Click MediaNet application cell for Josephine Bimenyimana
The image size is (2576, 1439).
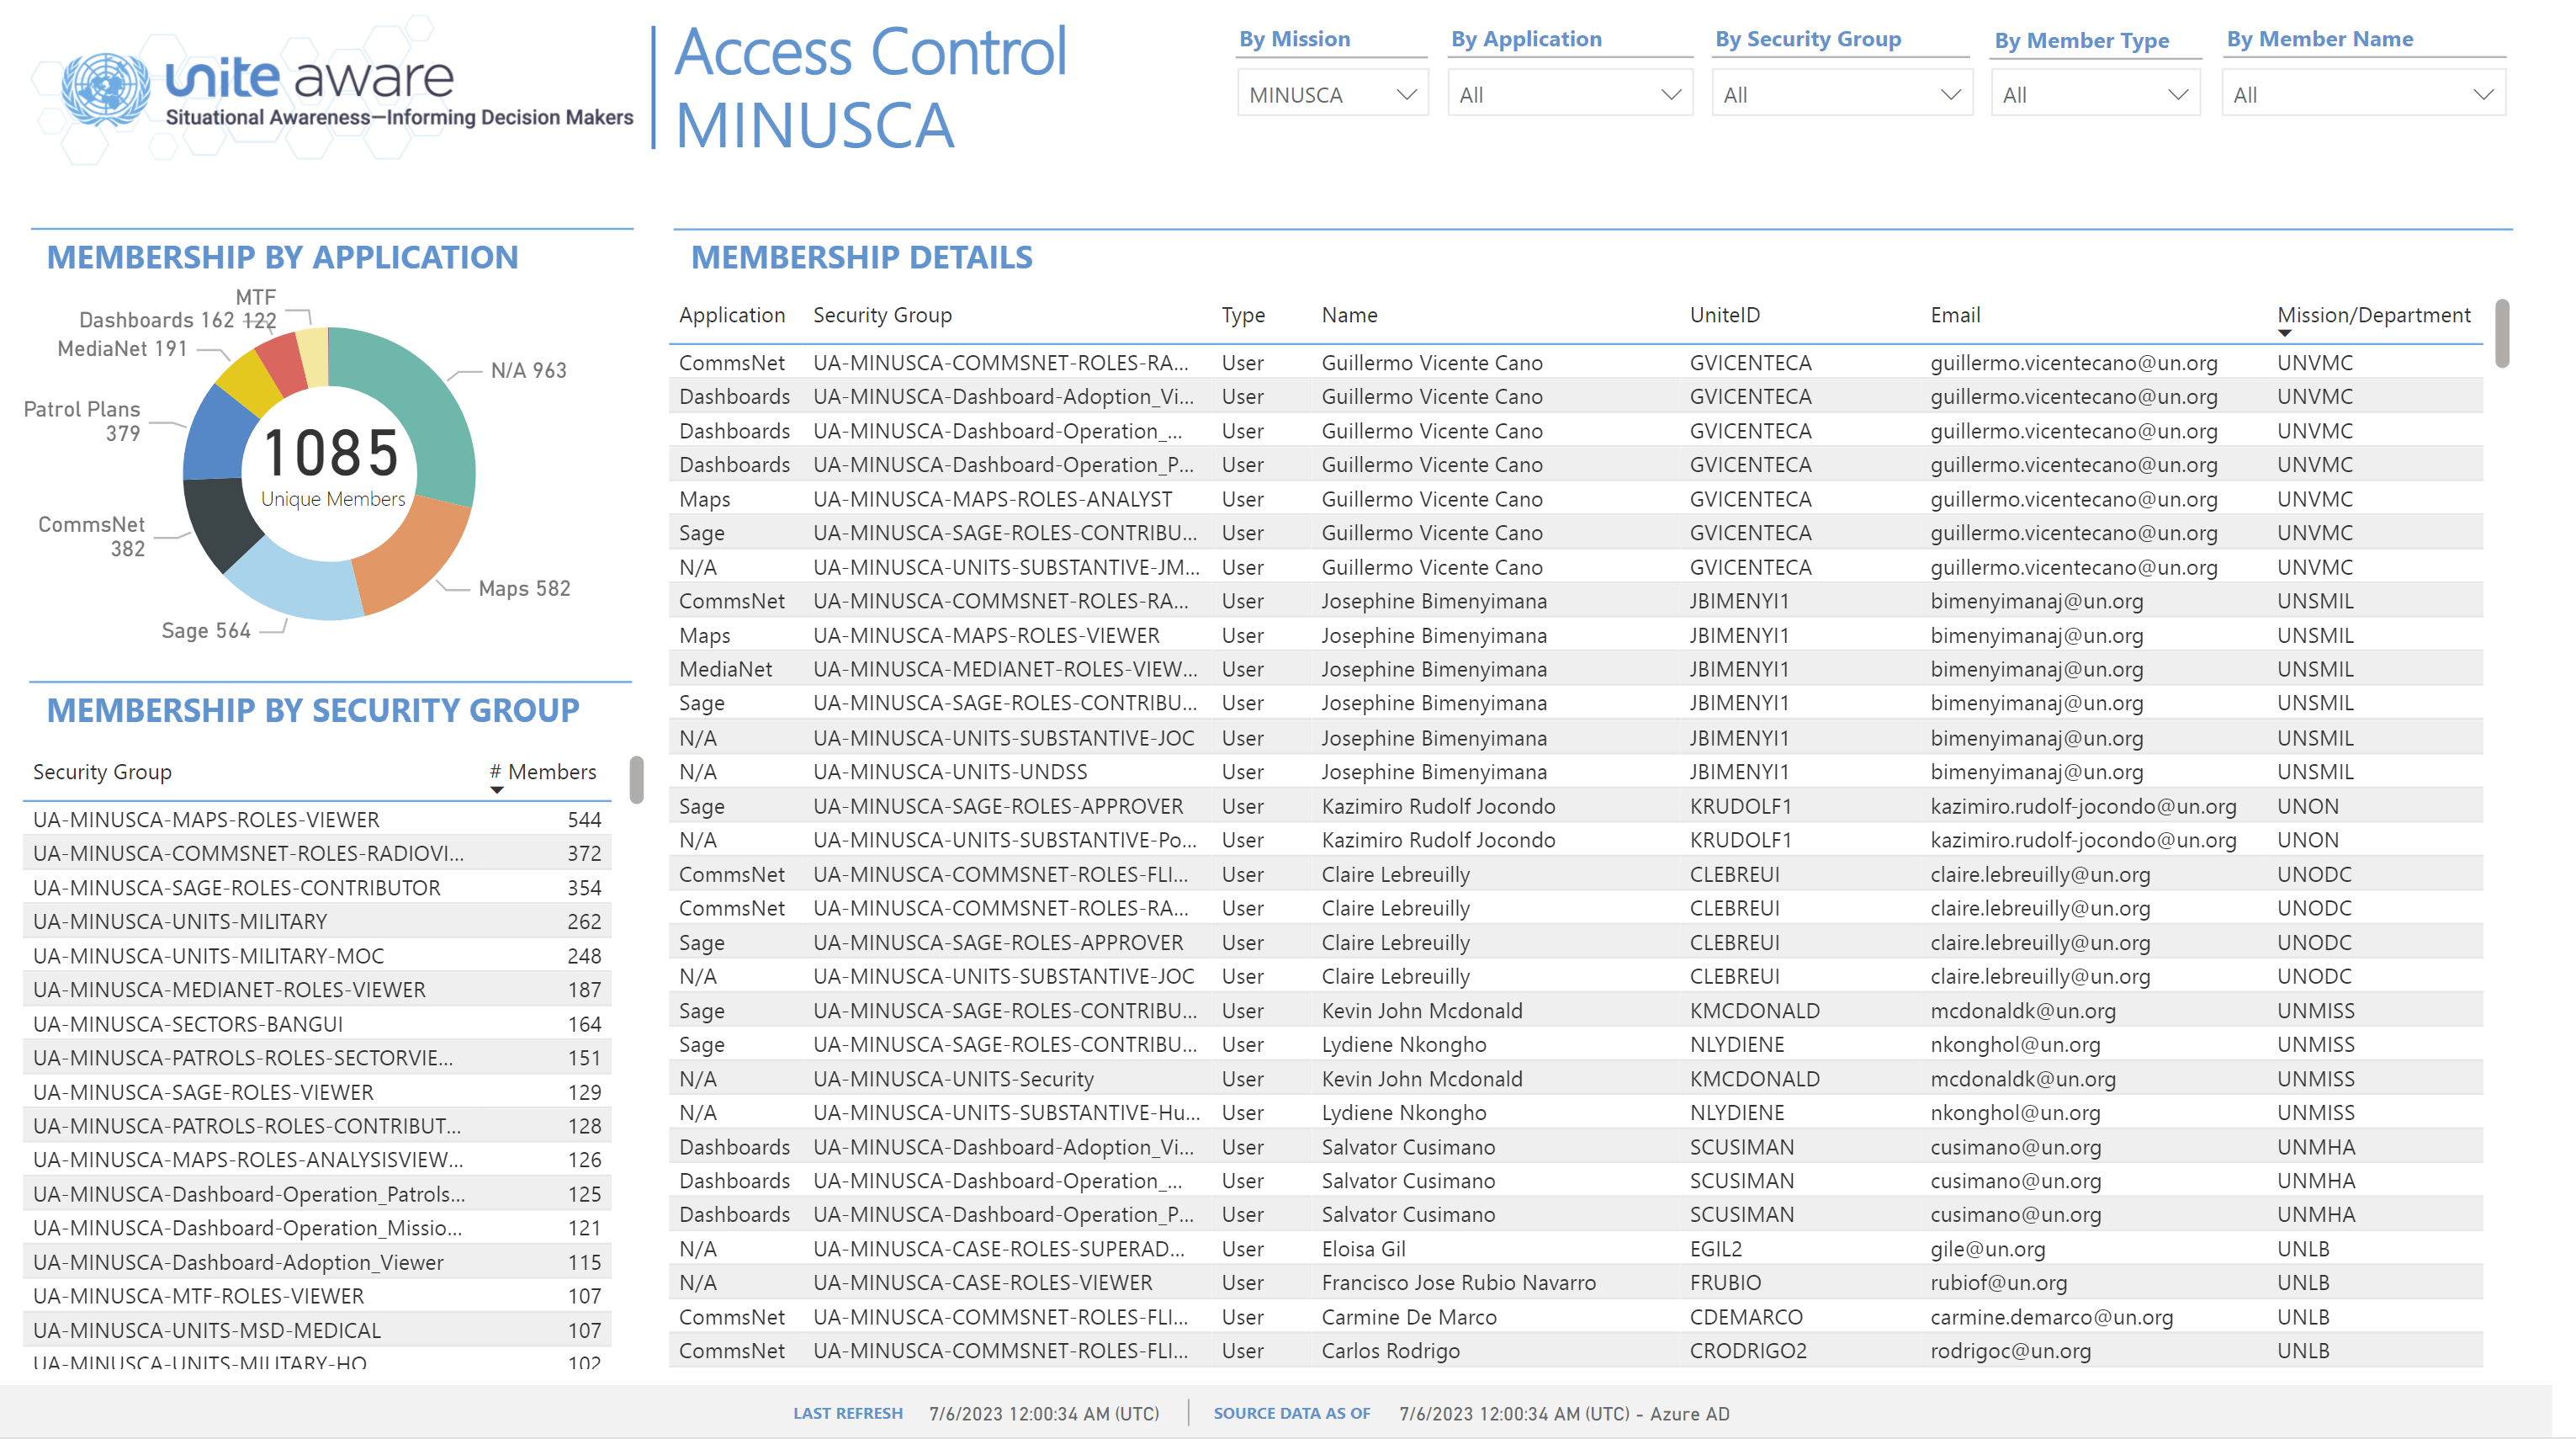pyautogui.click(x=725, y=670)
